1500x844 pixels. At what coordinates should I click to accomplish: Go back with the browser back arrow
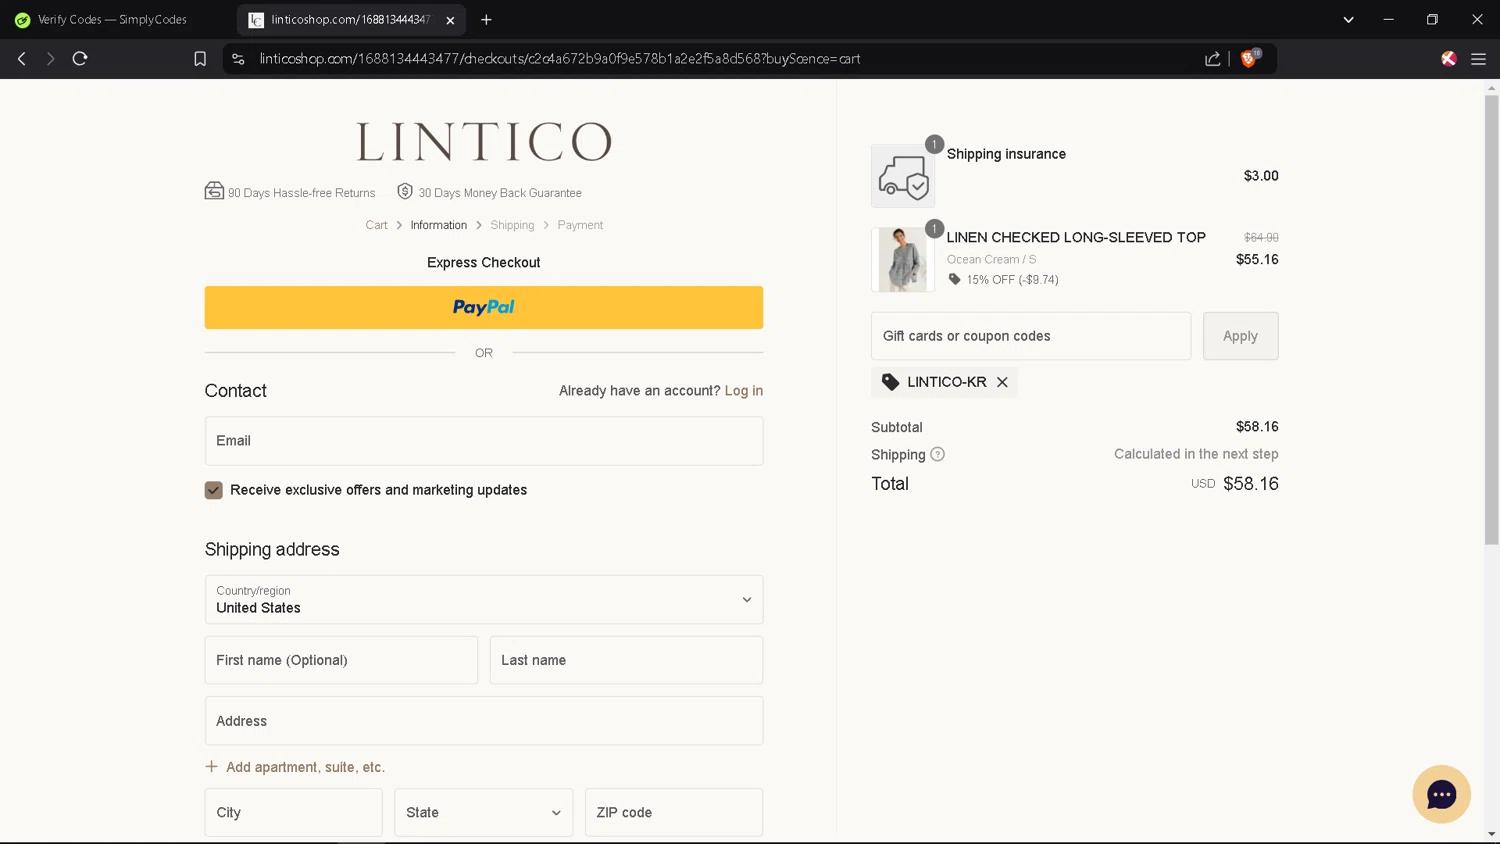(21, 59)
